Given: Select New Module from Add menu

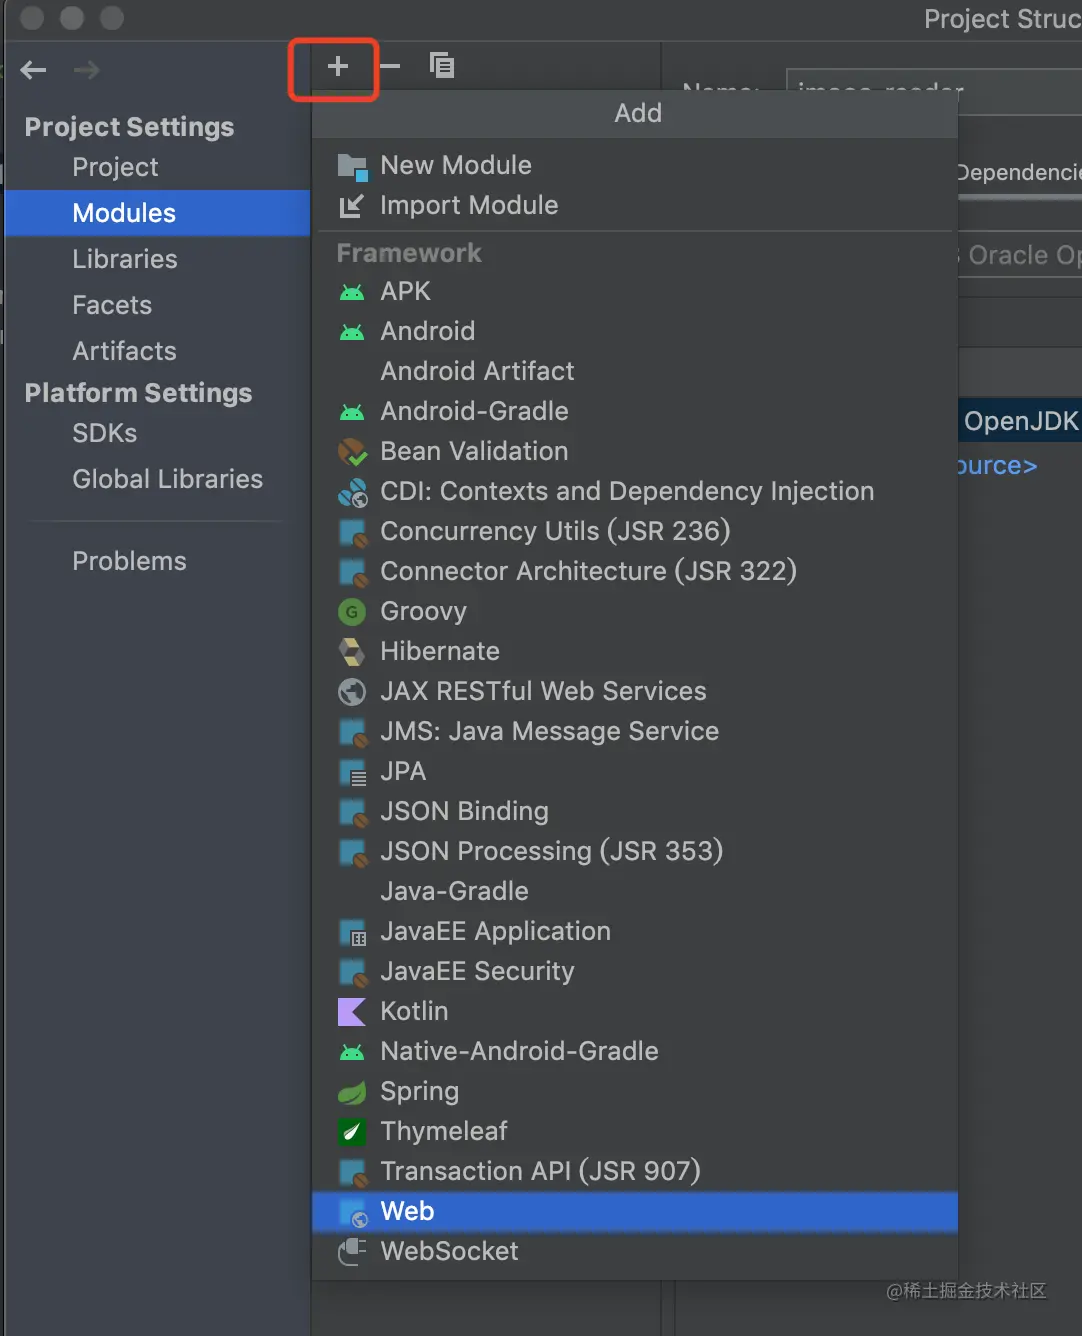Looking at the screenshot, I should click(x=455, y=166).
